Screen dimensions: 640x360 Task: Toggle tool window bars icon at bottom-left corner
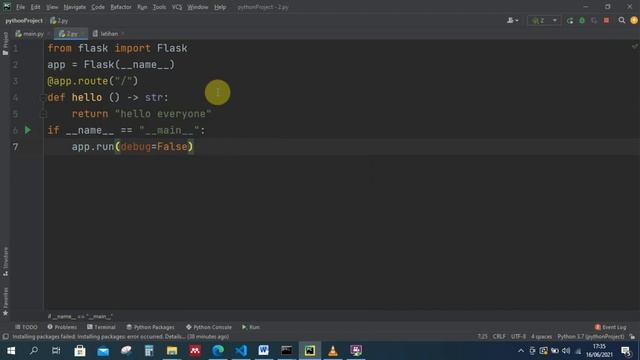[x=5, y=337]
